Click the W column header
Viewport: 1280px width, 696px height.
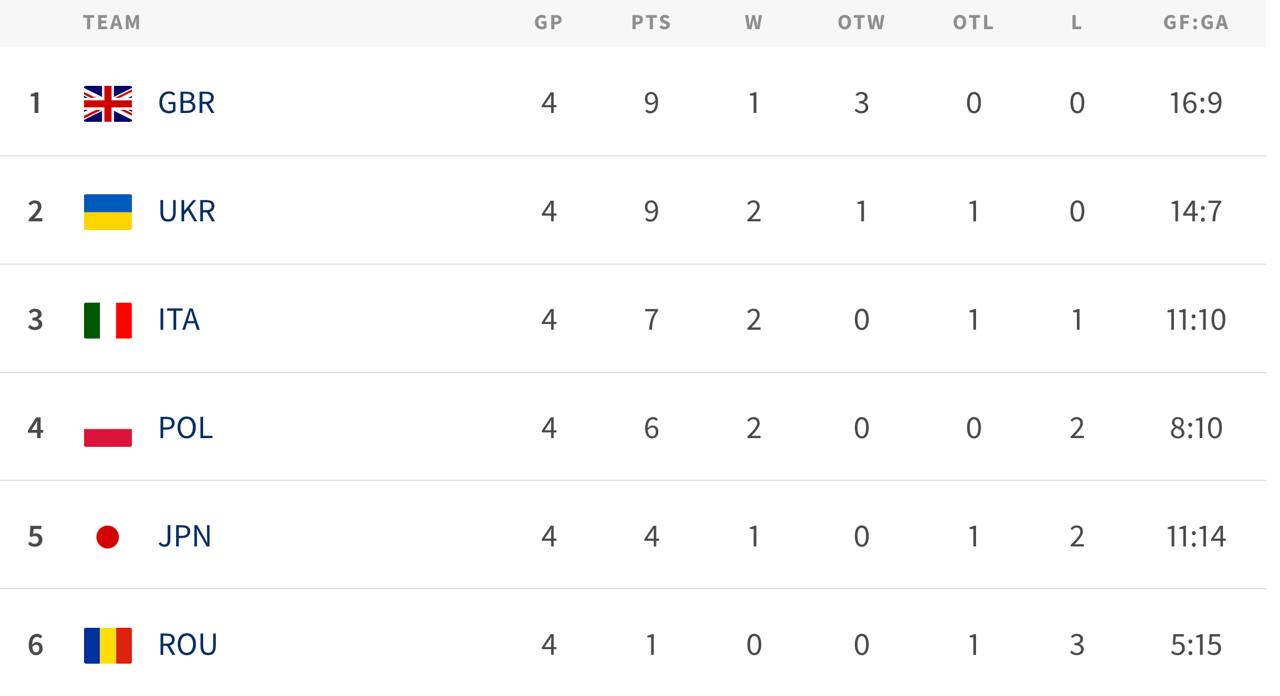tap(753, 22)
